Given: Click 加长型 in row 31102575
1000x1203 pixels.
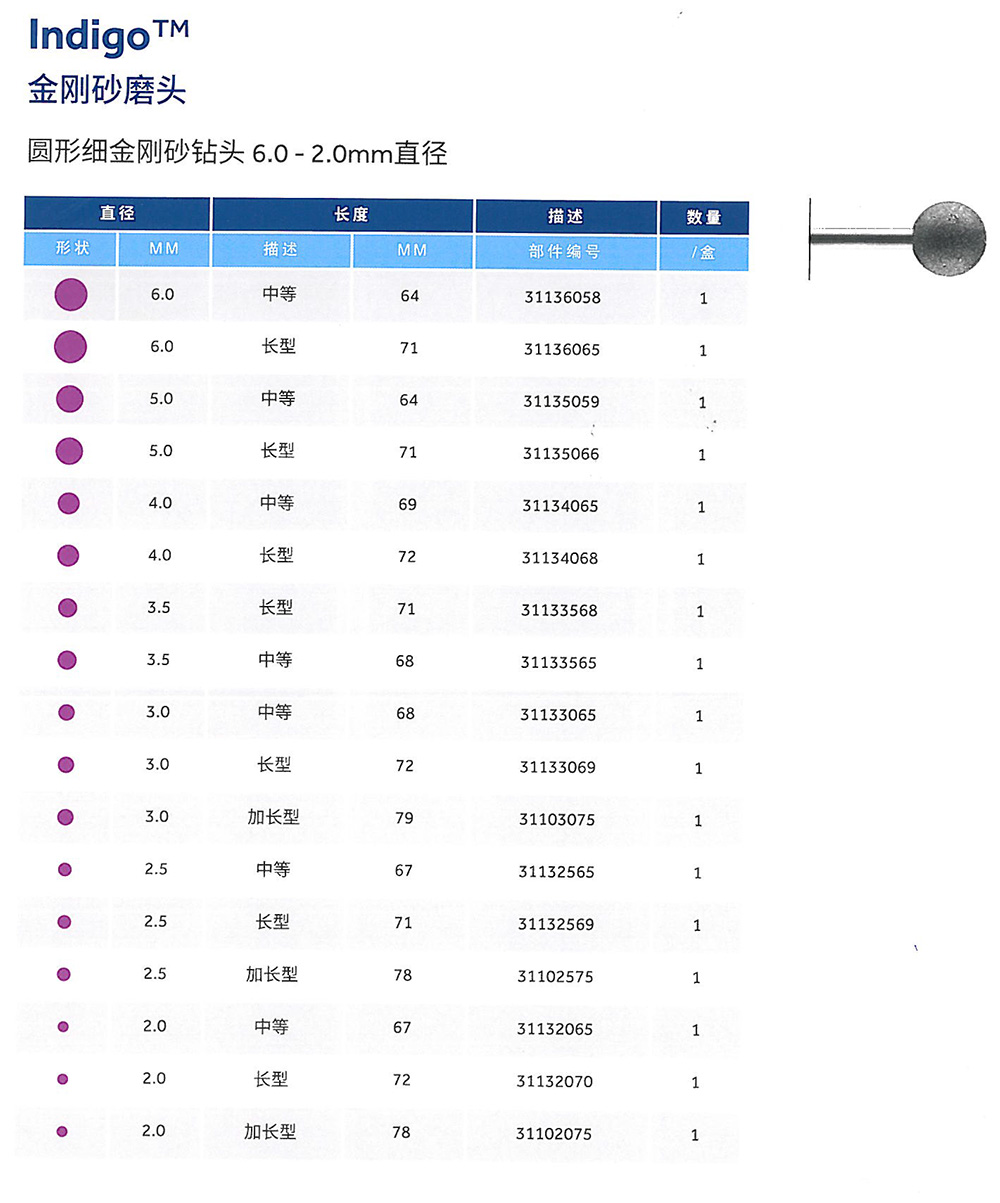Looking at the screenshot, I should pos(272,974).
